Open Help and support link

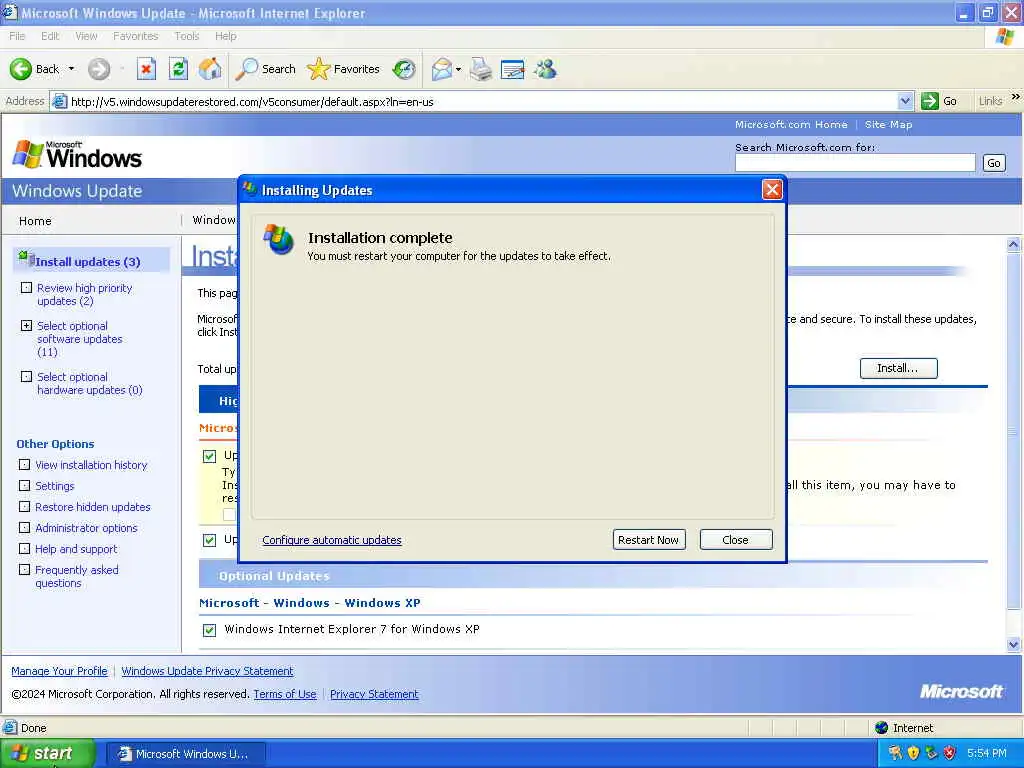click(x=76, y=549)
